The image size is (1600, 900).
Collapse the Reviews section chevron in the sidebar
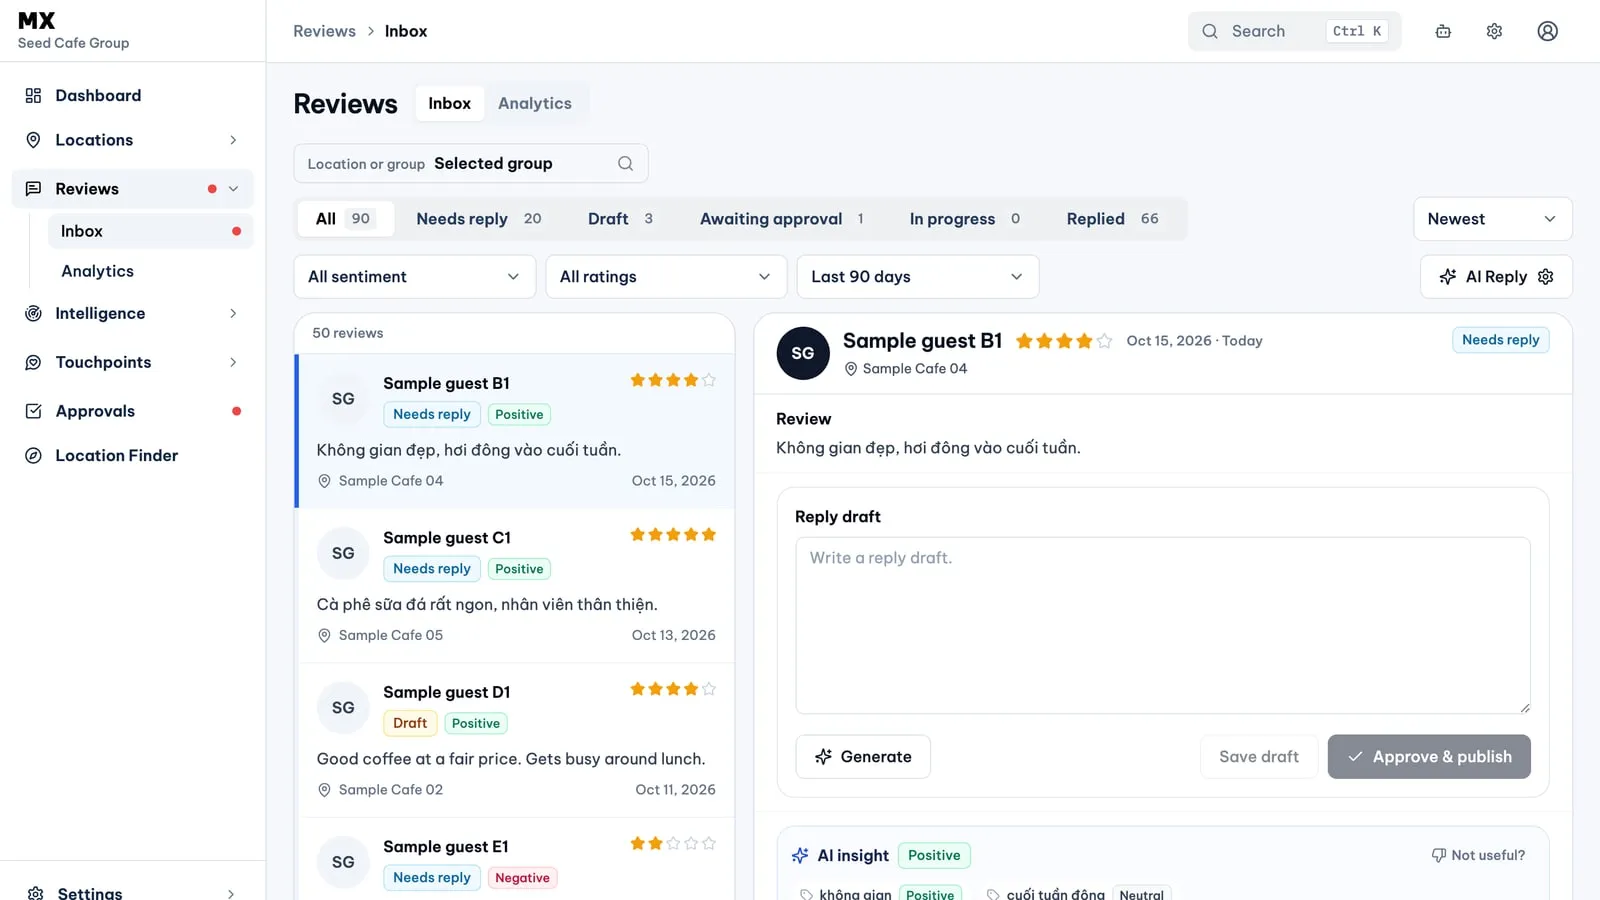233,189
